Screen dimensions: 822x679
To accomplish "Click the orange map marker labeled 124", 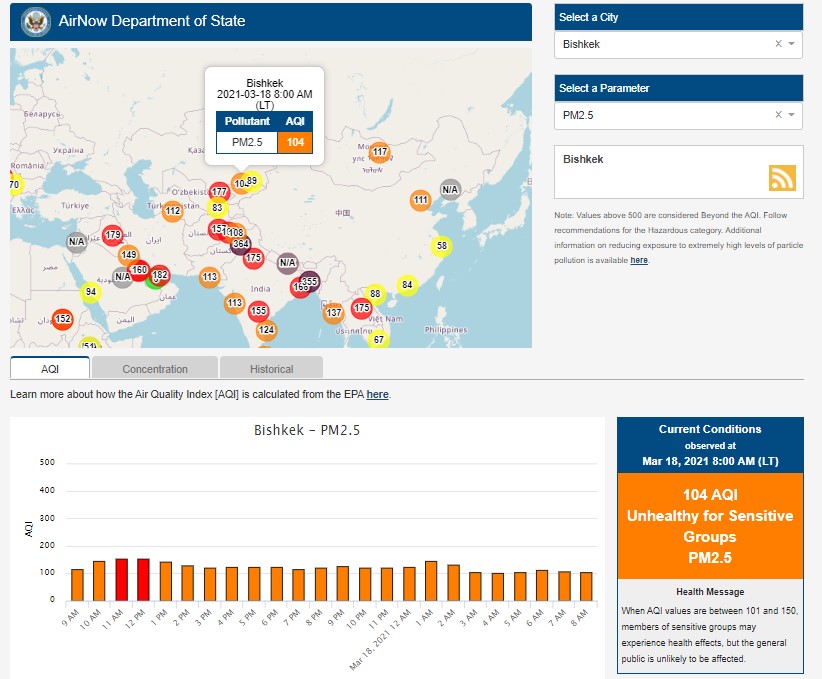I will coord(266,330).
